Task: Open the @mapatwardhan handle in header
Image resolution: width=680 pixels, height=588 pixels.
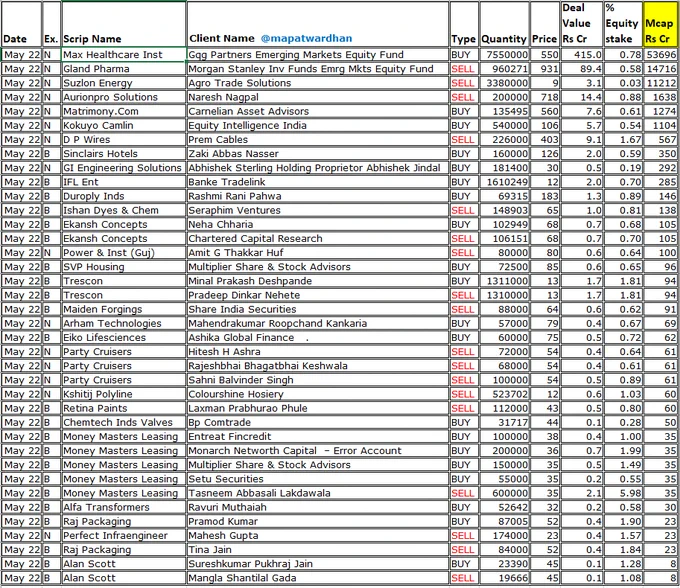Action: (x=307, y=39)
